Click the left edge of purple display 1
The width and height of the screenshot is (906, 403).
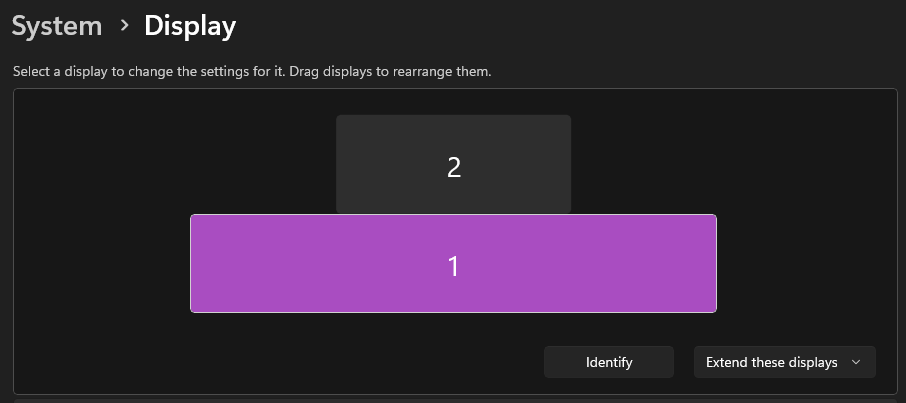[x=194, y=264]
